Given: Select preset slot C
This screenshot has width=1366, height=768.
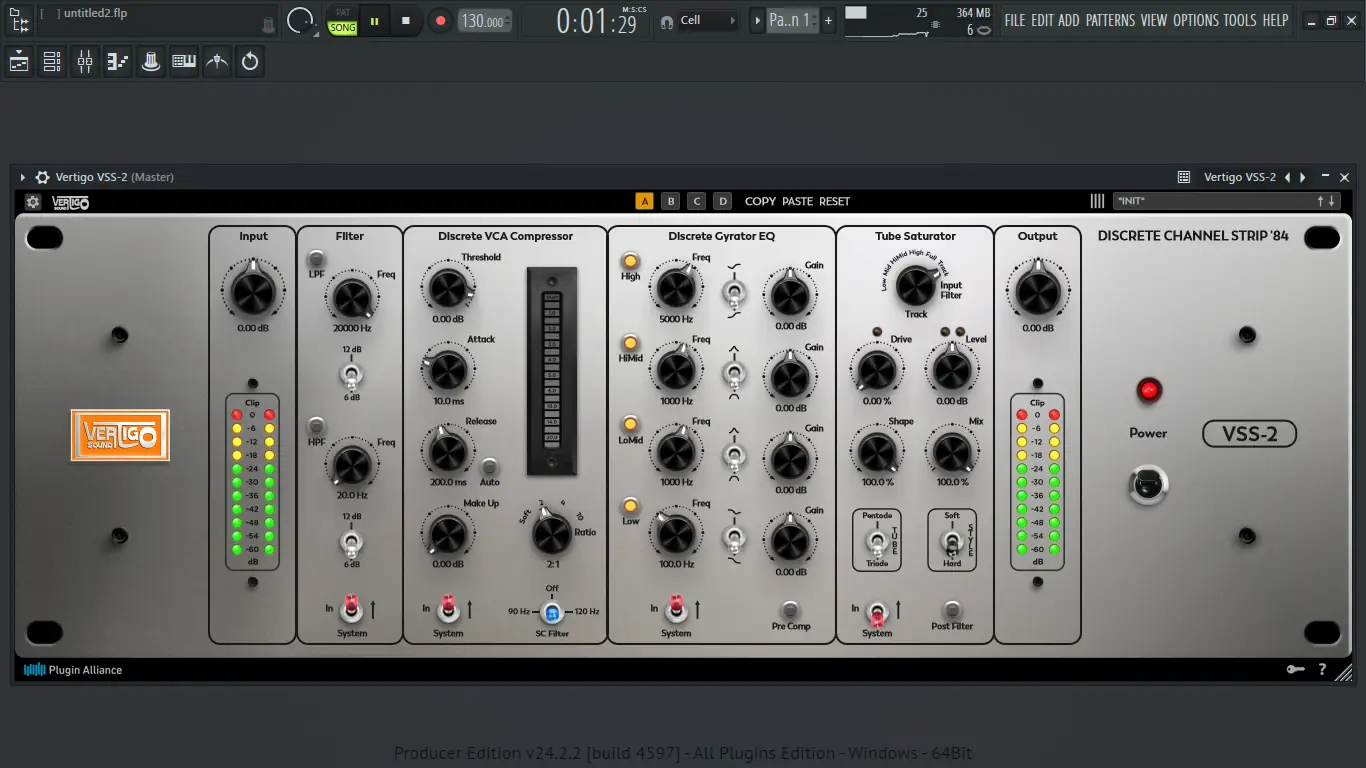Looking at the screenshot, I should tap(697, 201).
